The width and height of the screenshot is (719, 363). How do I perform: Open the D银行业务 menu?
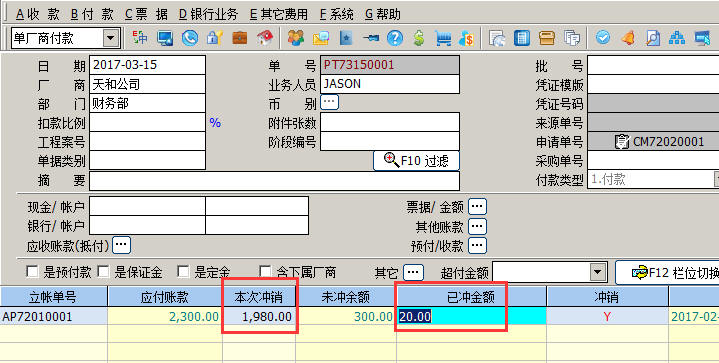click(208, 14)
